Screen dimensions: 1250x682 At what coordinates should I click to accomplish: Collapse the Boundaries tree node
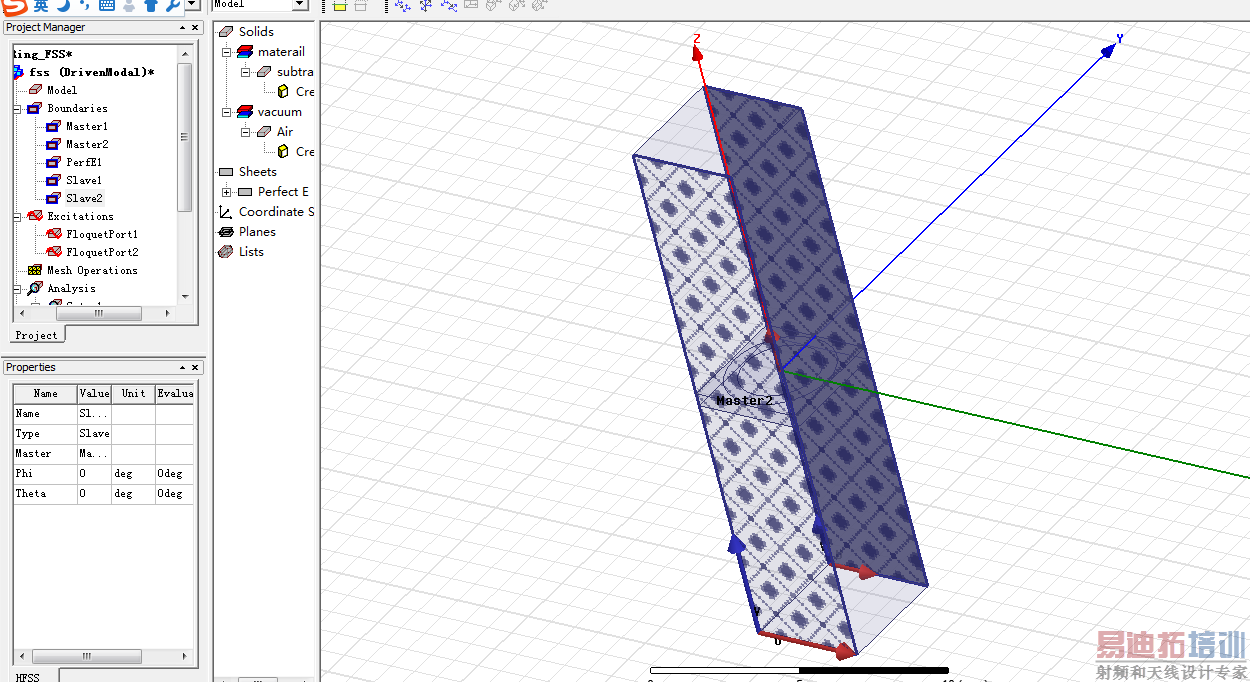17,108
